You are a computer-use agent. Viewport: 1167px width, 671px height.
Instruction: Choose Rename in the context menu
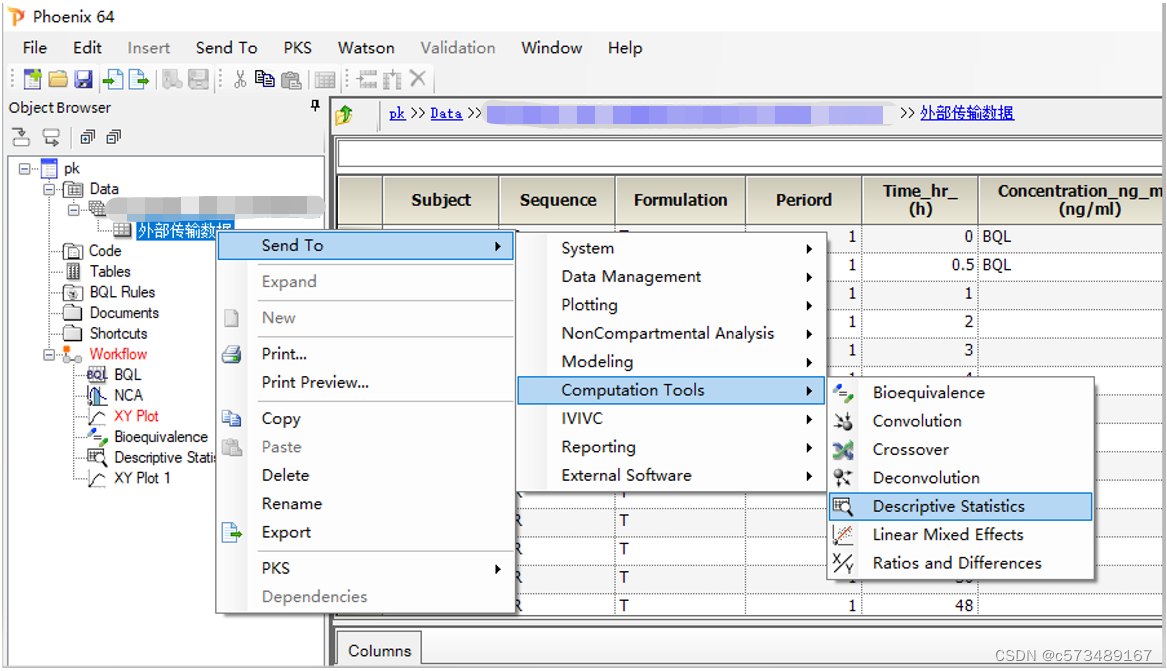(292, 504)
